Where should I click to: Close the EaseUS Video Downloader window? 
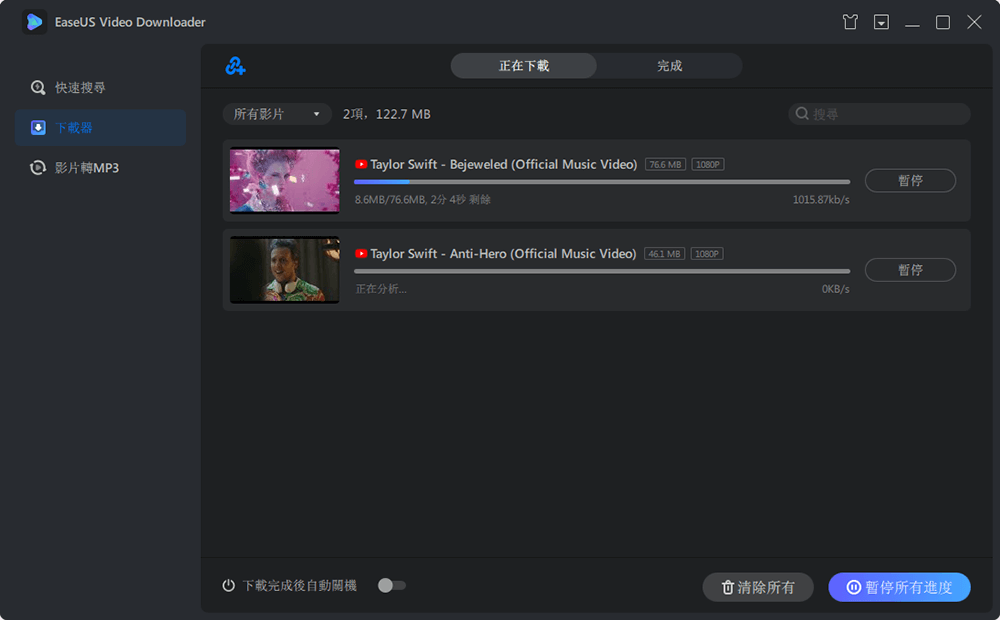pos(974,22)
